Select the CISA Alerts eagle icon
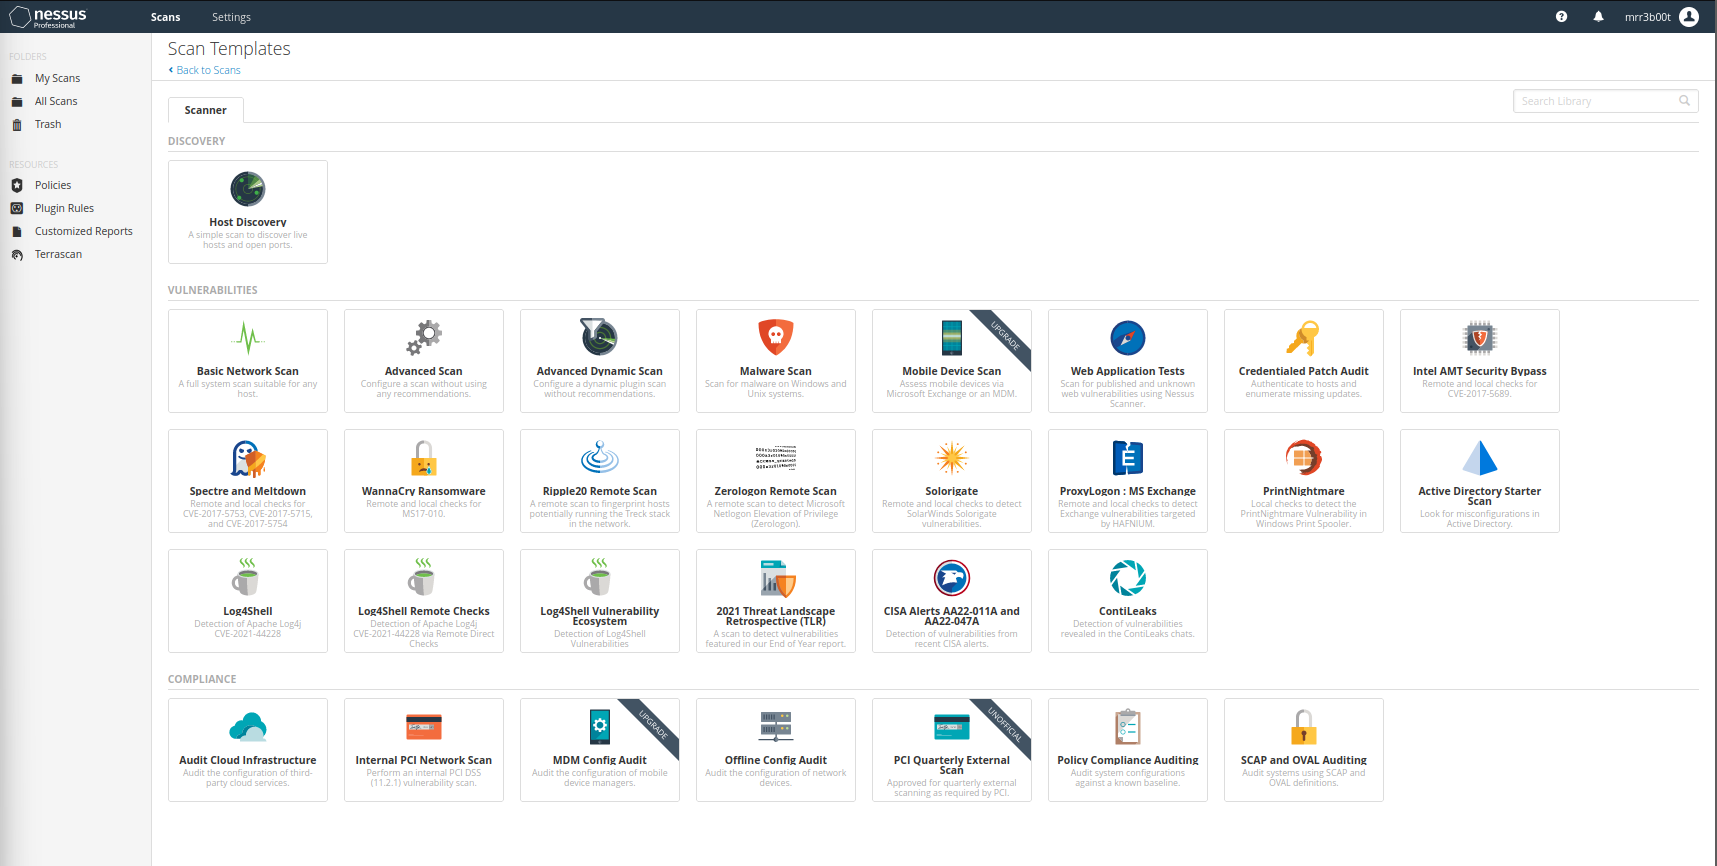Screen dimensions: 1717x866 click(x=952, y=578)
